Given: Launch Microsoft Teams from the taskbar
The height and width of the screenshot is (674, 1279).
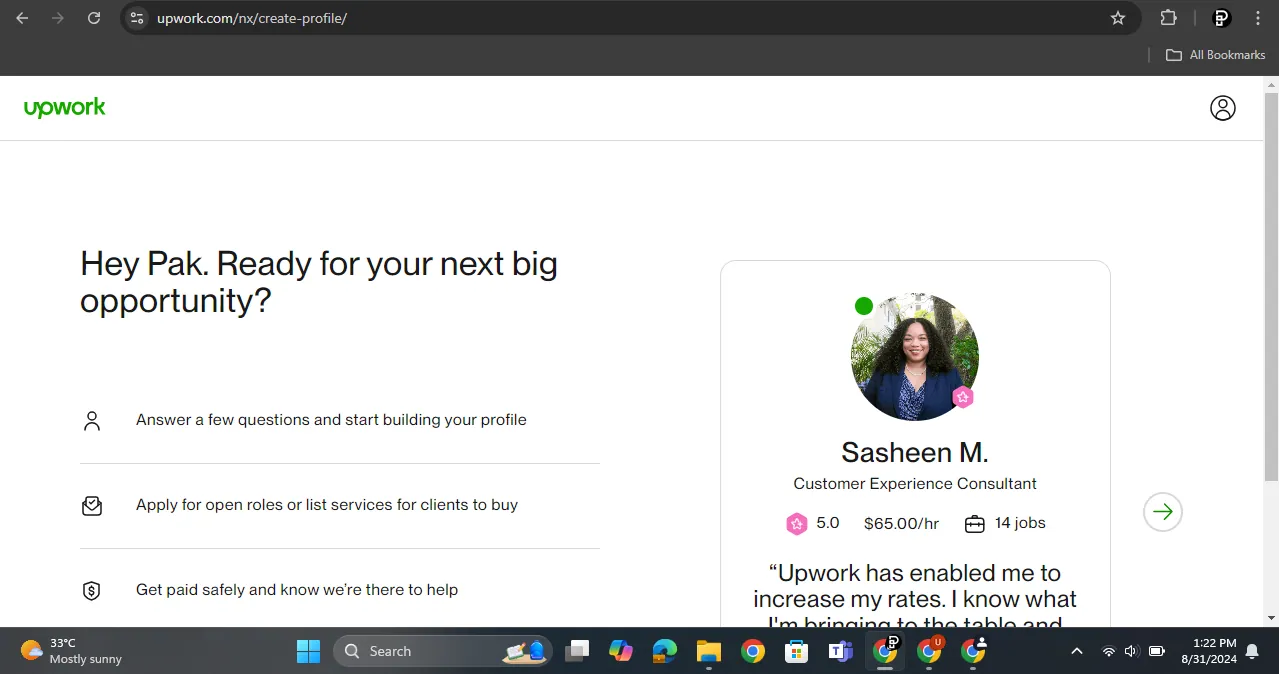Looking at the screenshot, I should coord(840,651).
